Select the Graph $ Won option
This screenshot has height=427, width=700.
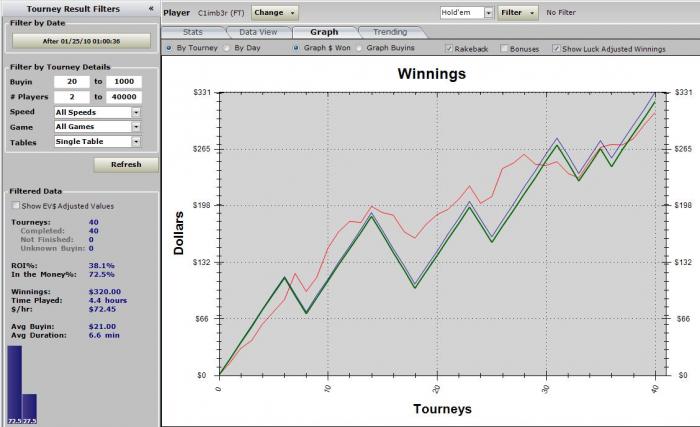click(296, 47)
